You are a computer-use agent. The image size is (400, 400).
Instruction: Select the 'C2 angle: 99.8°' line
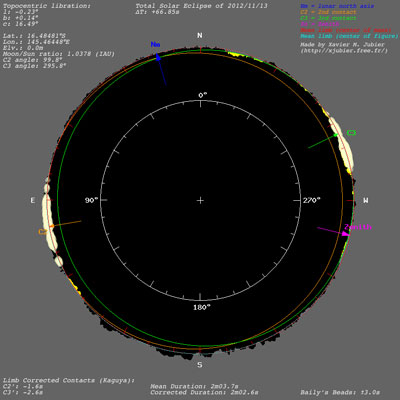pyautogui.click(x=33, y=60)
